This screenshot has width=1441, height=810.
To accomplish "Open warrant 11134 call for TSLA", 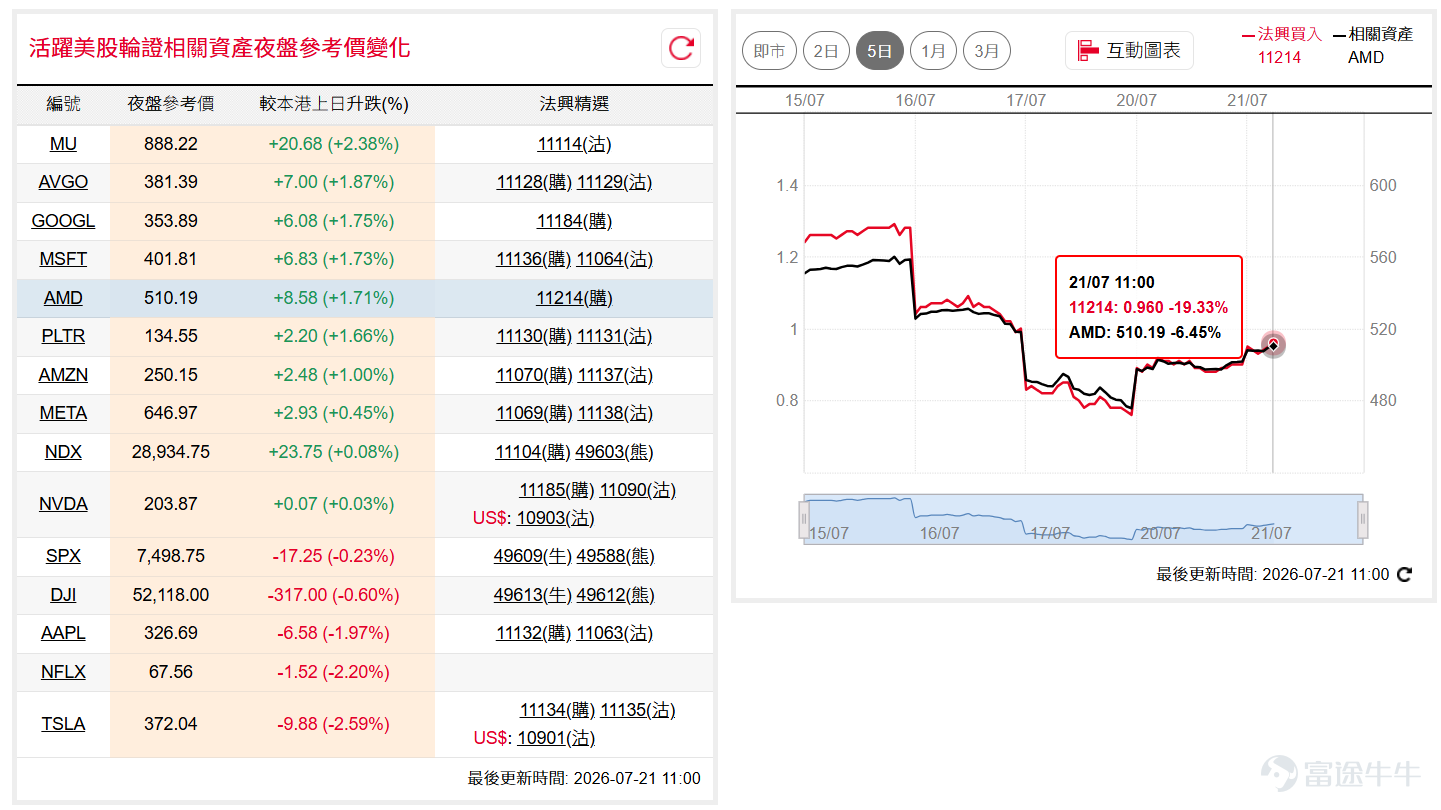I will (x=557, y=710).
